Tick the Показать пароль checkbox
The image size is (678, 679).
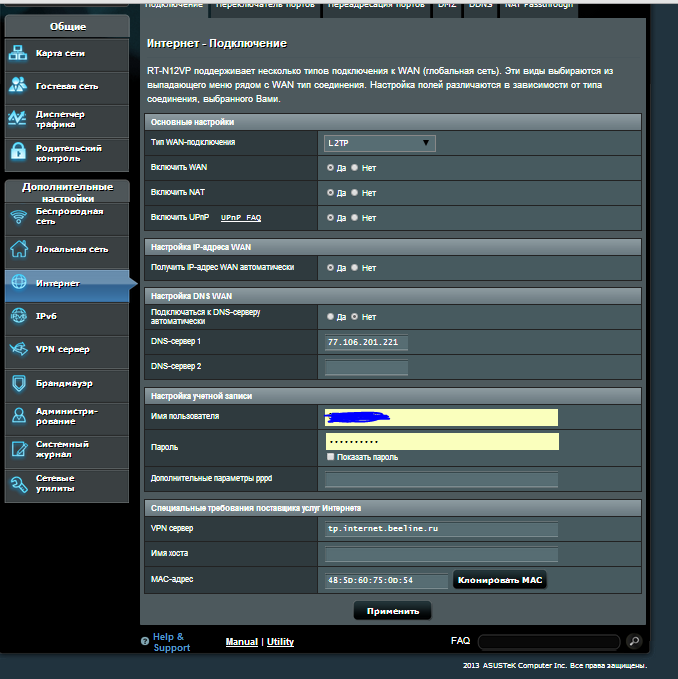pos(331,457)
